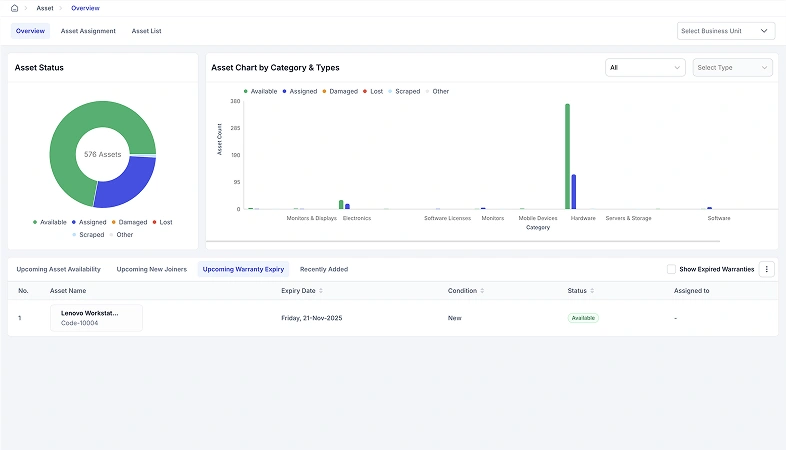786x450 pixels.
Task: Open the three-dot options menu
Action: (x=767, y=269)
